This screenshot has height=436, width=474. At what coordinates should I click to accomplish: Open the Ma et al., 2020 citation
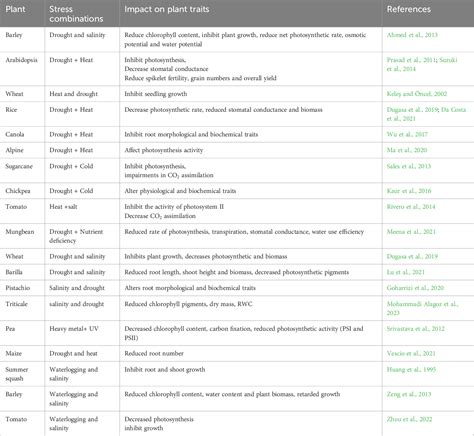click(x=407, y=150)
